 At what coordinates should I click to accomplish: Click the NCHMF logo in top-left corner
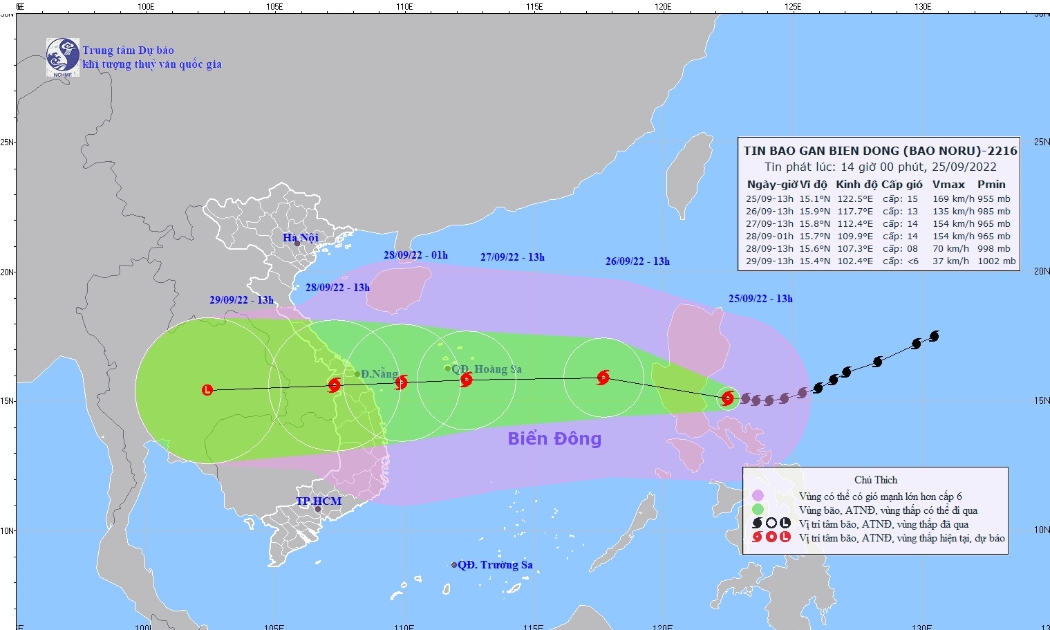coord(62,57)
